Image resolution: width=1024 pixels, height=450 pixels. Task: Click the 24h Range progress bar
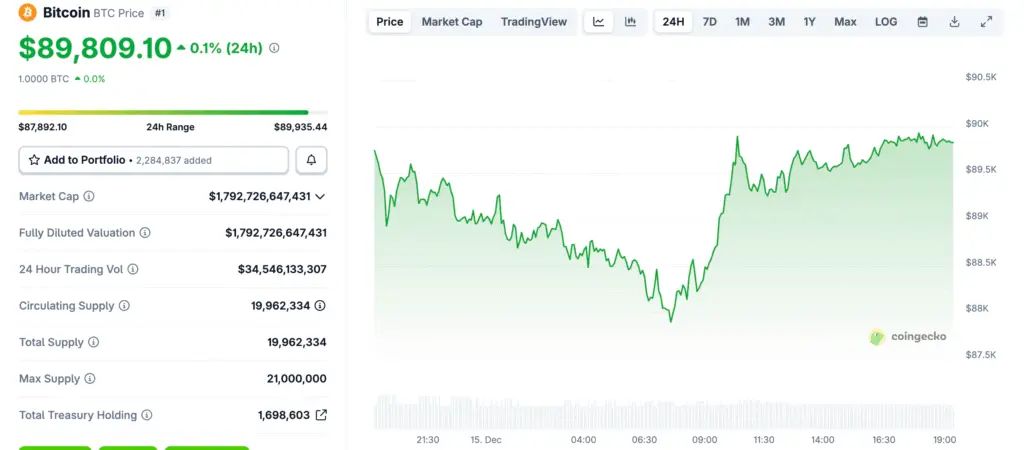tap(172, 112)
